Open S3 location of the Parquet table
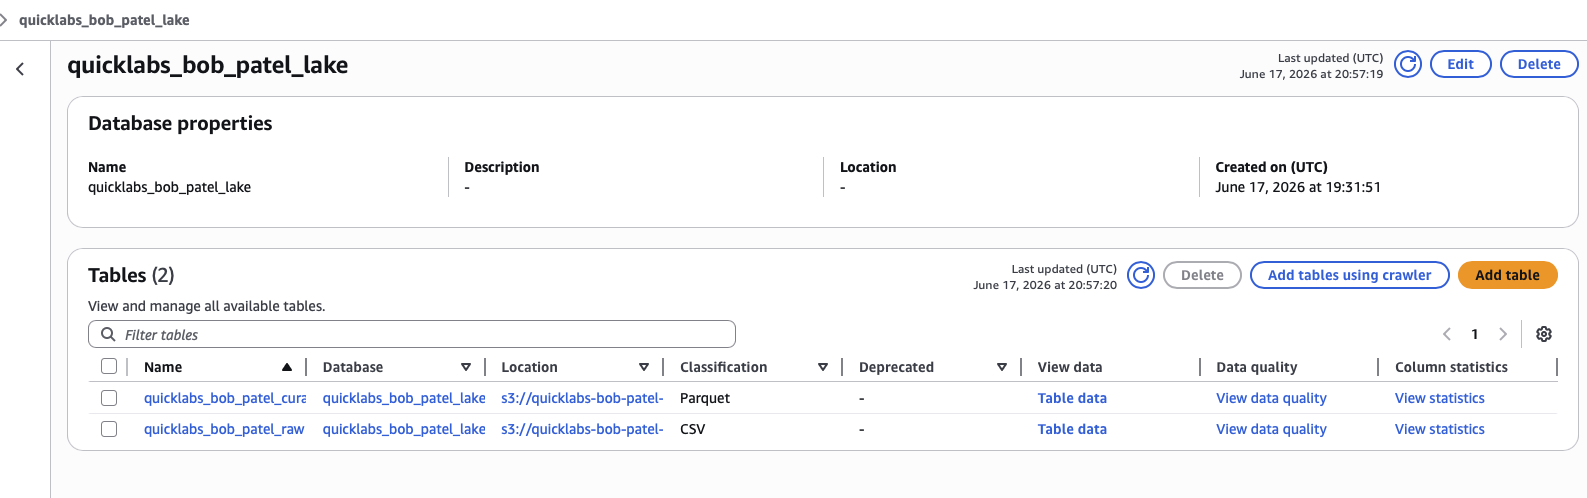 pyautogui.click(x=582, y=398)
